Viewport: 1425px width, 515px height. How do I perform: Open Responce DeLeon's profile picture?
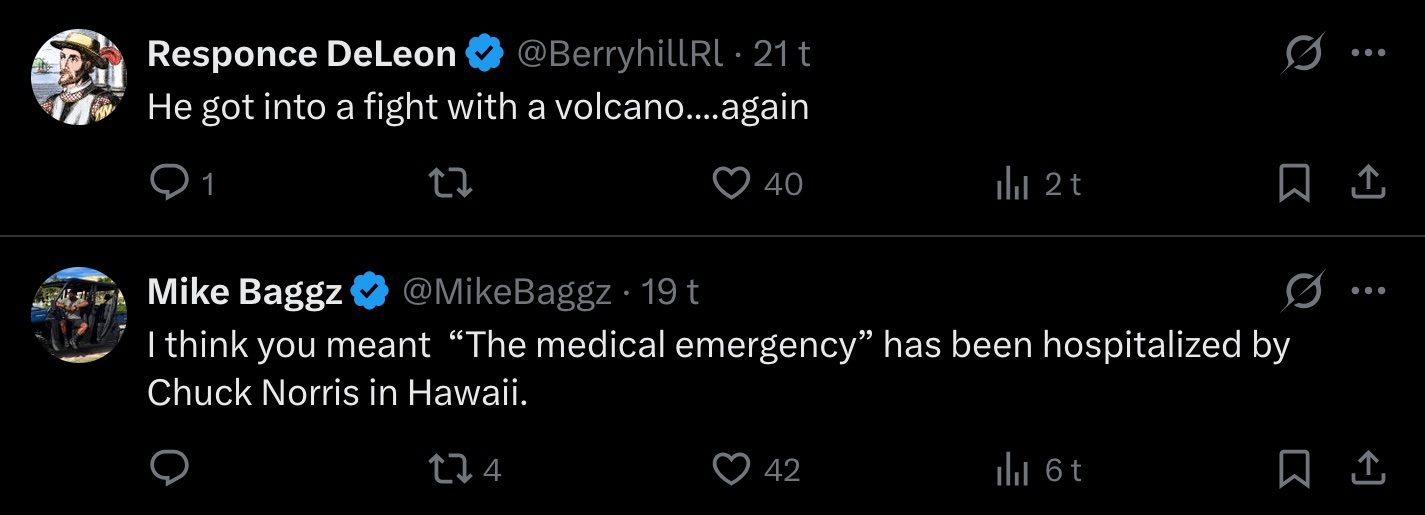click(80, 77)
